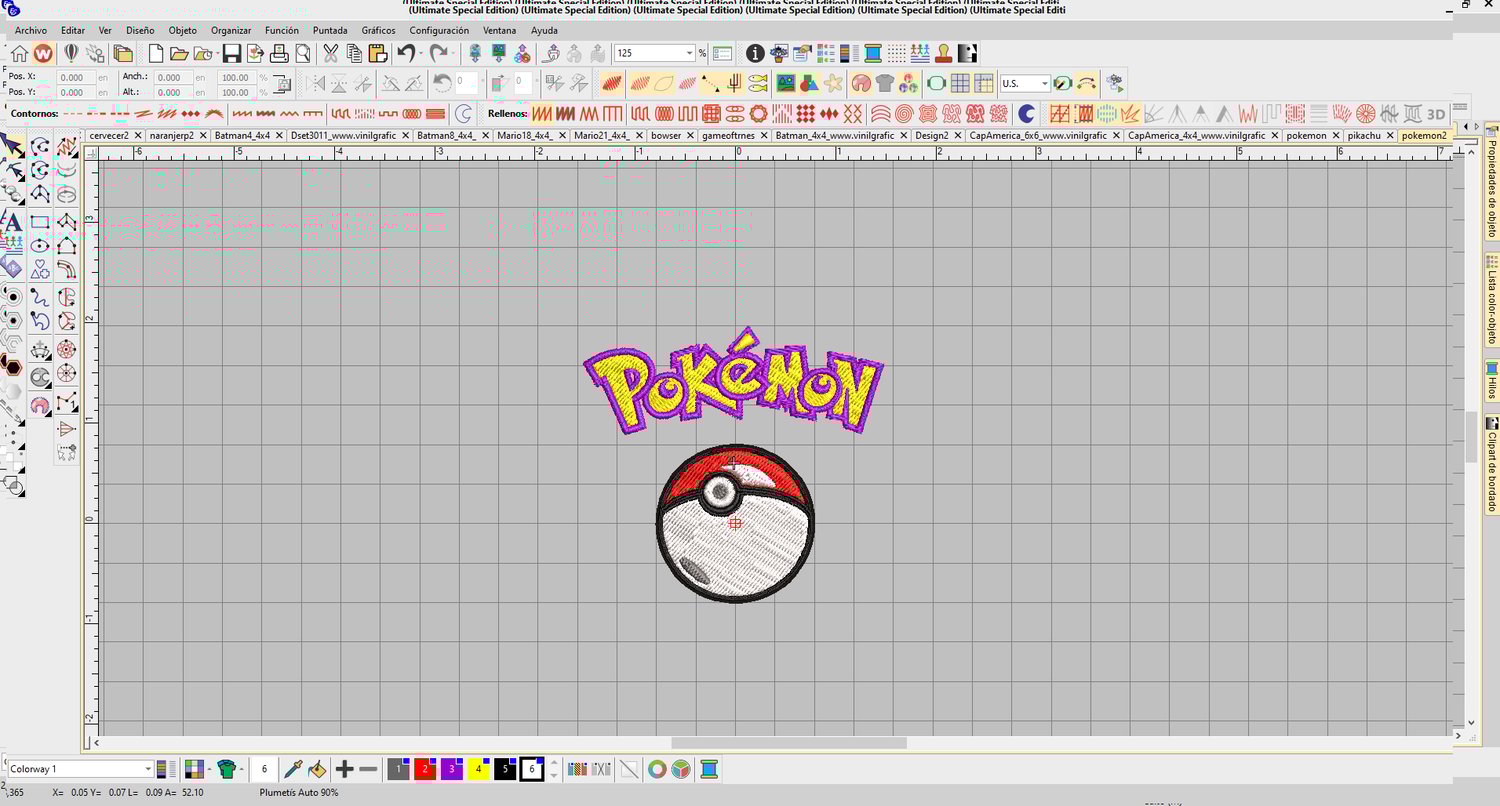Expand the green T-shirt product dropdown arrow
The image size is (1500, 806).
[242, 769]
